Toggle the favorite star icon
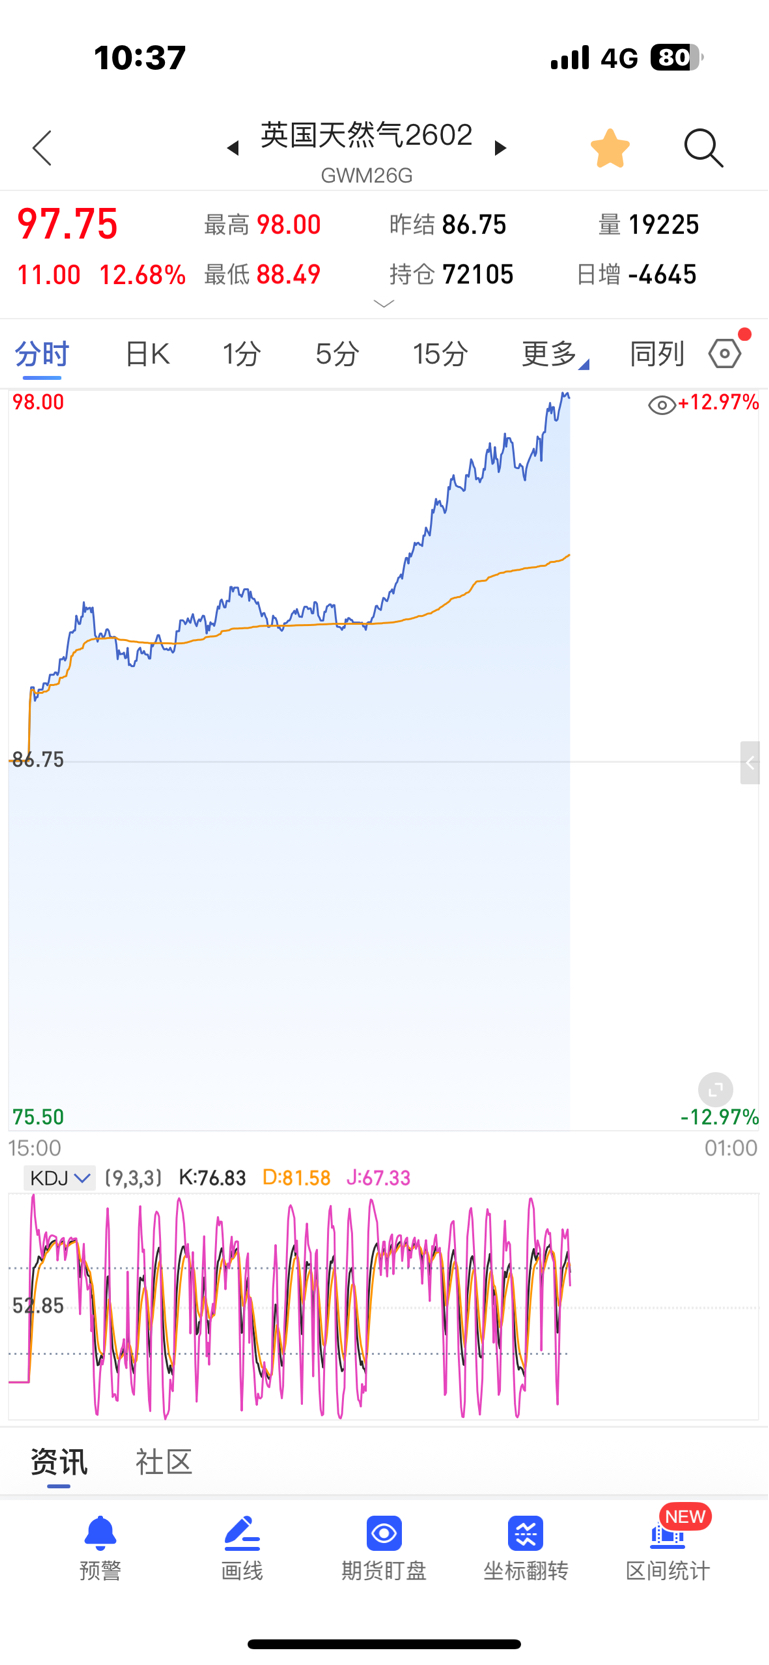Viewport: 769px width, 1665px height. (610, 148)
